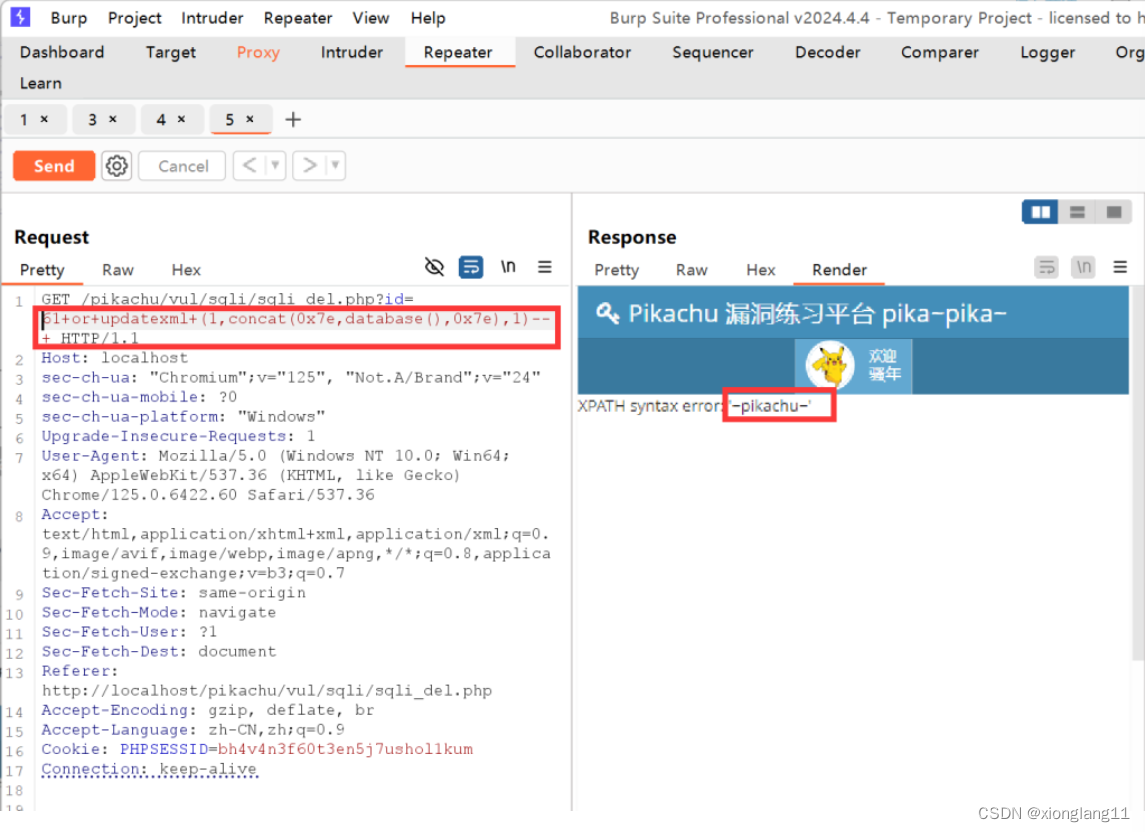Image resolution: width=1145 pixels, height=832 pixels.
Task: Expand the forward history dropdown arrow
Action: (x=335, y=166)
